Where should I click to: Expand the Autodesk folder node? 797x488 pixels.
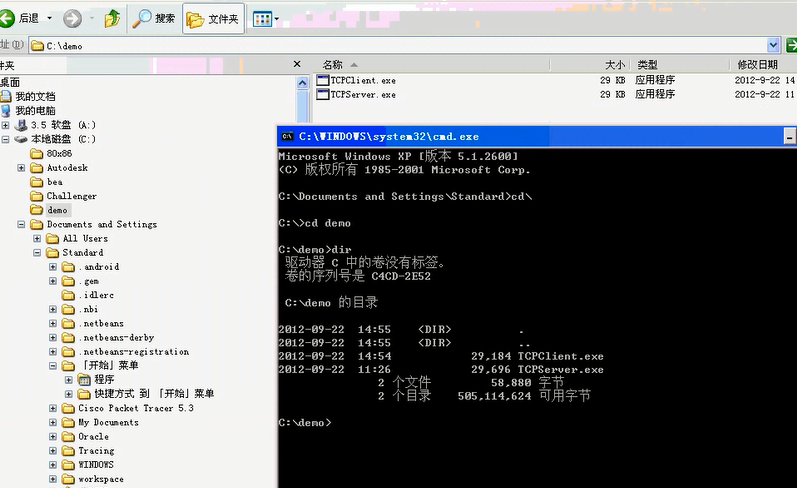tap(21, 168)
